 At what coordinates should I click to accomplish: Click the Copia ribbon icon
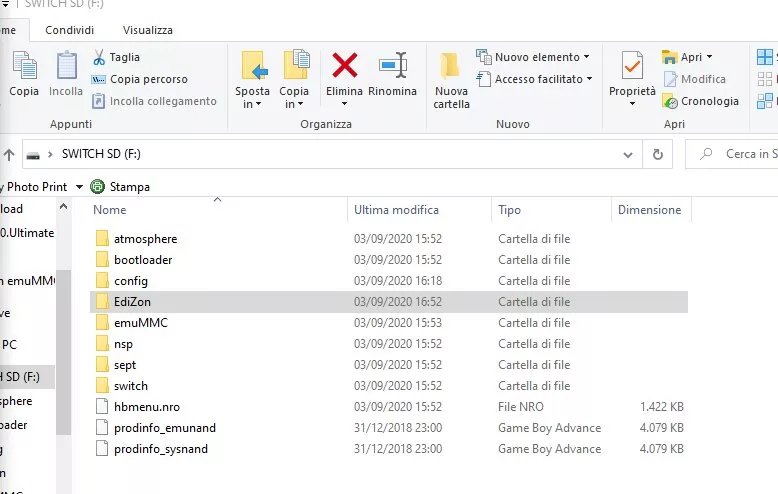click(x=24, y=65)
